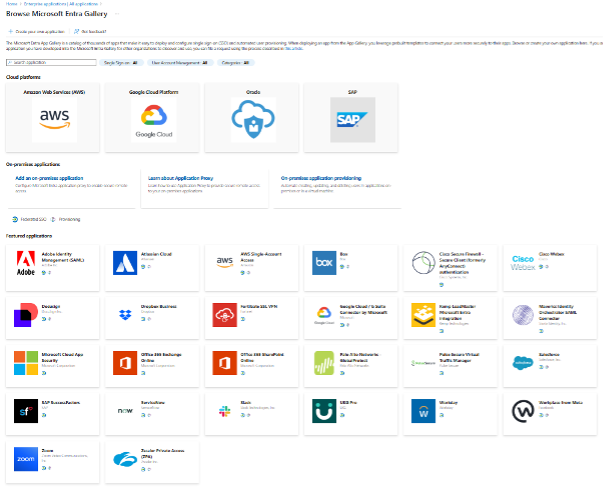Image resolution: width=604 pixels, height=488 pixels.
Task: Click the Microsoft Cloud App Security logo
Action: coord(26,363)
